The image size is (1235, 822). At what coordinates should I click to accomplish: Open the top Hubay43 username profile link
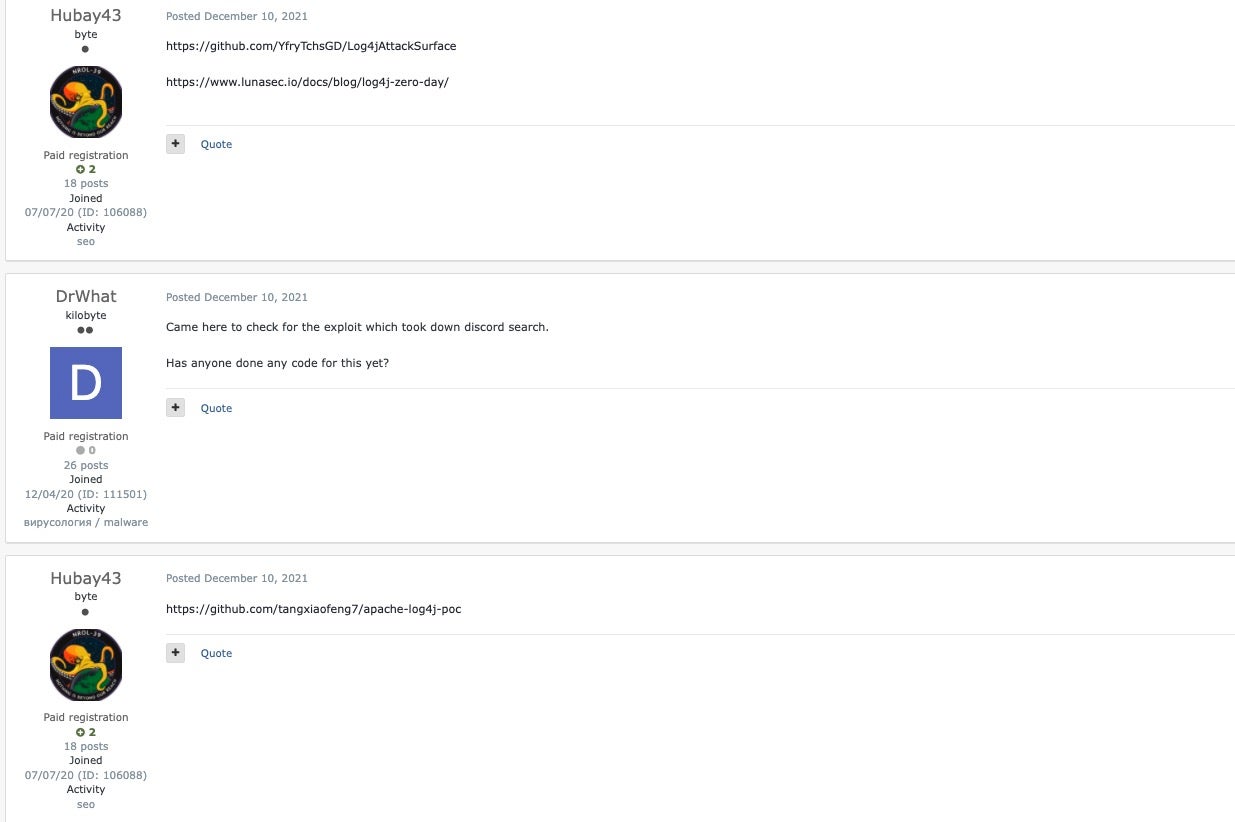click(x=86, y=15)
